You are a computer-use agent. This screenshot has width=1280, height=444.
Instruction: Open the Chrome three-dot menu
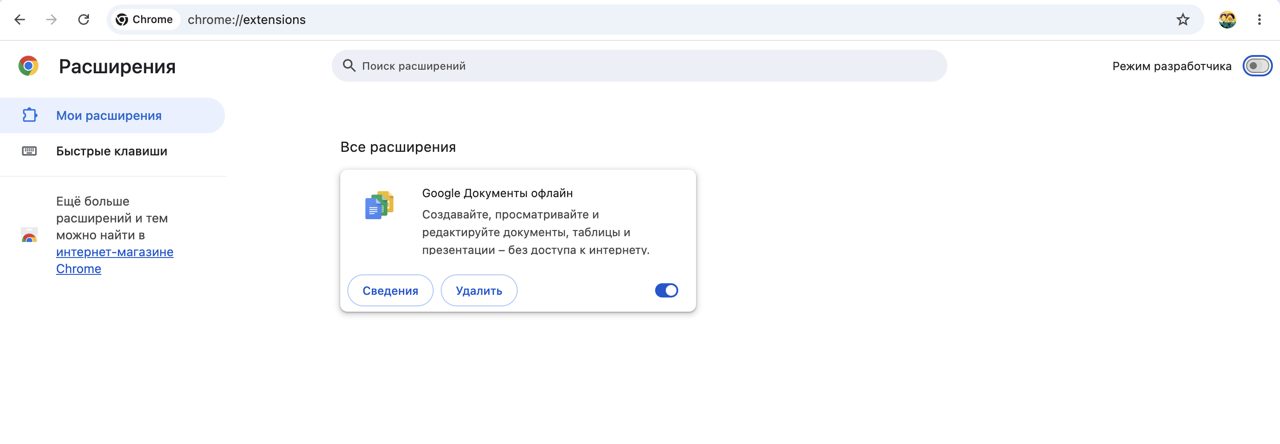point(1259,19)
